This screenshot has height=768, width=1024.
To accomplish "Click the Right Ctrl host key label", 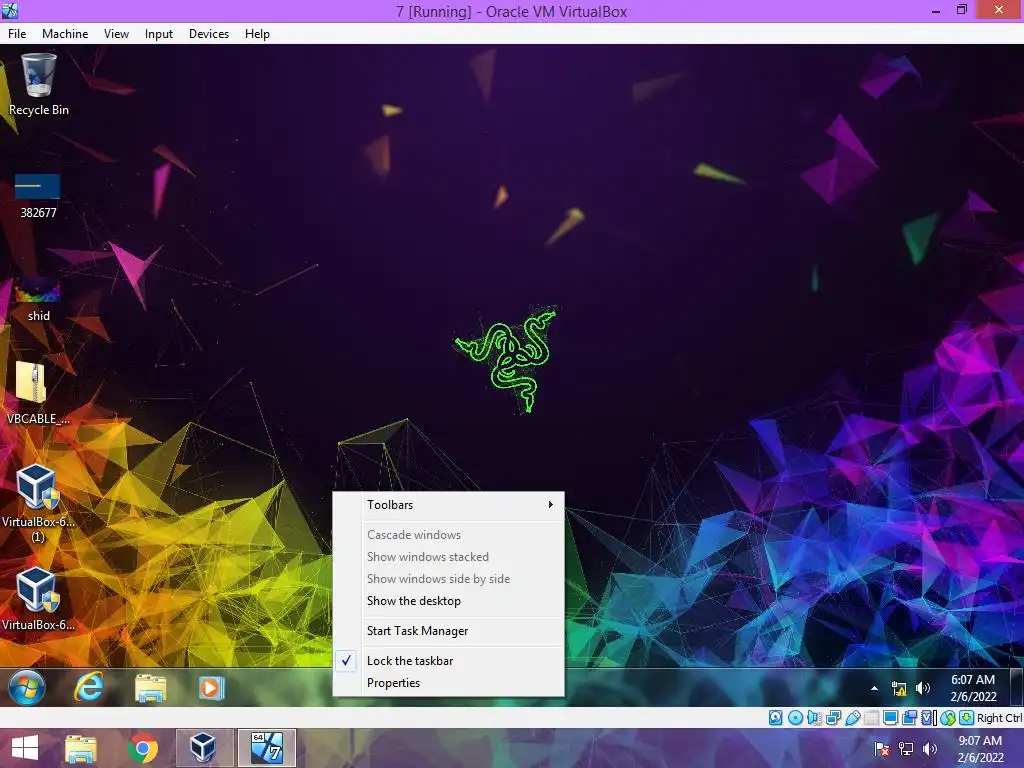I will pos(999,718).
